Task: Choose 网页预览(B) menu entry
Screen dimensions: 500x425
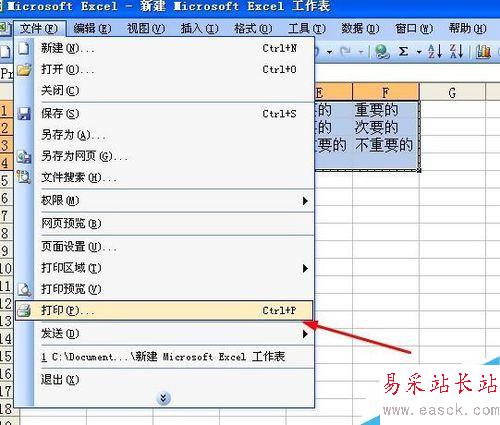Action: pos(164,223)
